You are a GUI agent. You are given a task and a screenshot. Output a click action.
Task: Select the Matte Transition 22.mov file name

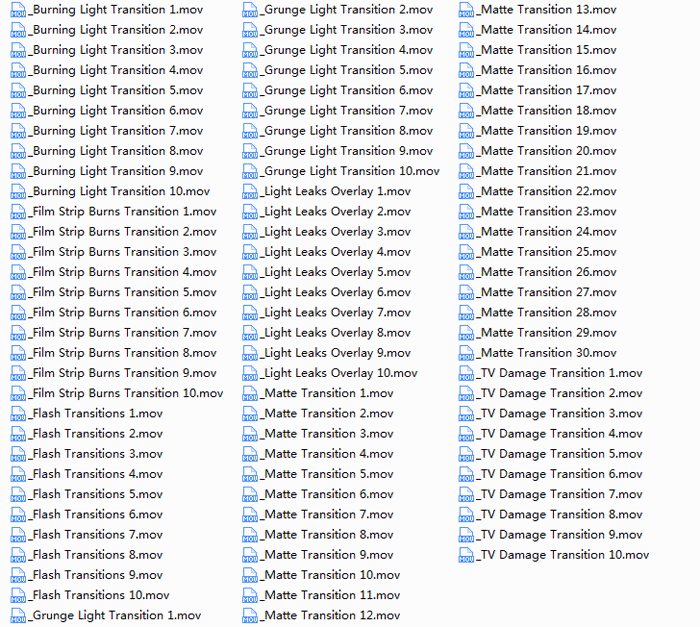click(547, 191)
